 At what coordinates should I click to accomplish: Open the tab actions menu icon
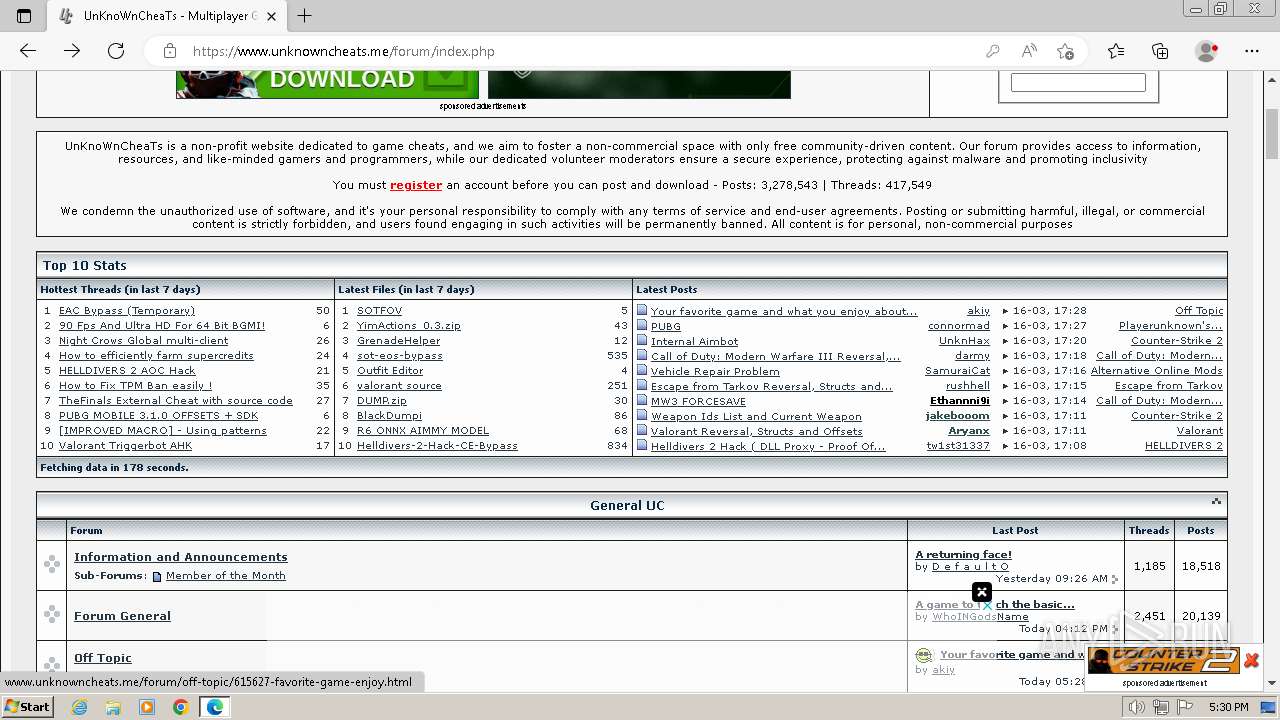click(24, 16)
